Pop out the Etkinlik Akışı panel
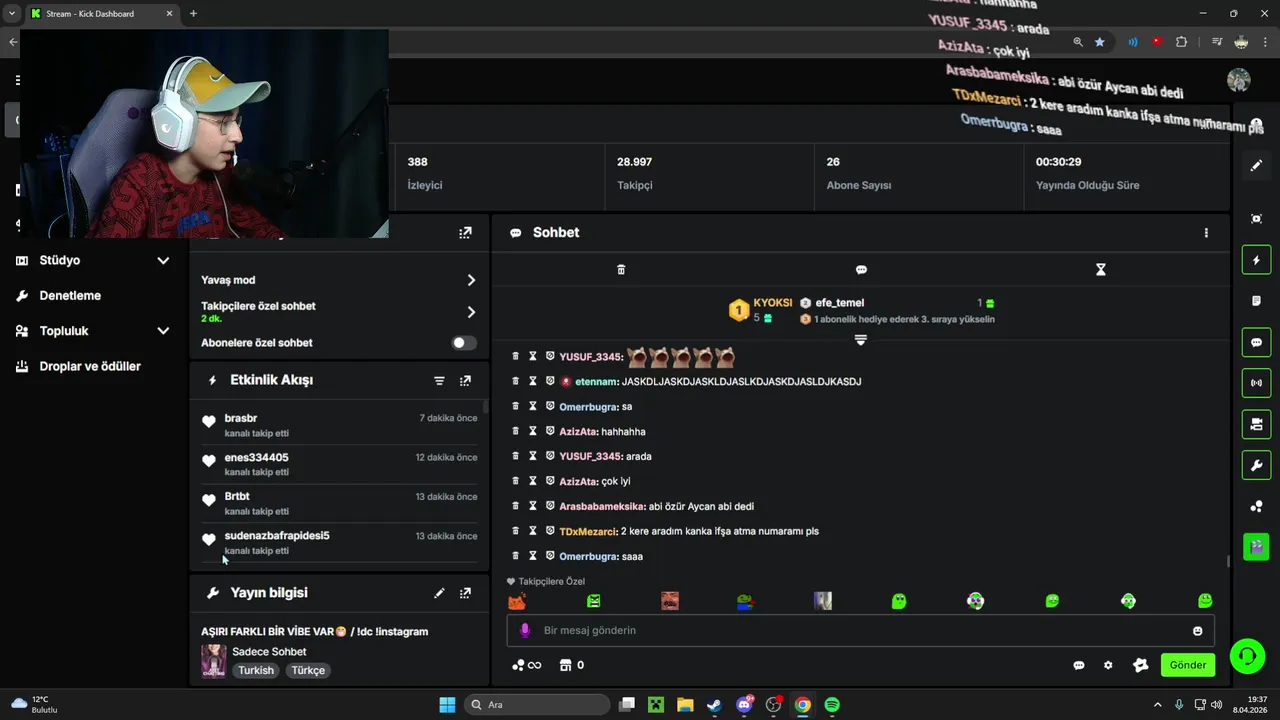 [x=465, y=381]
